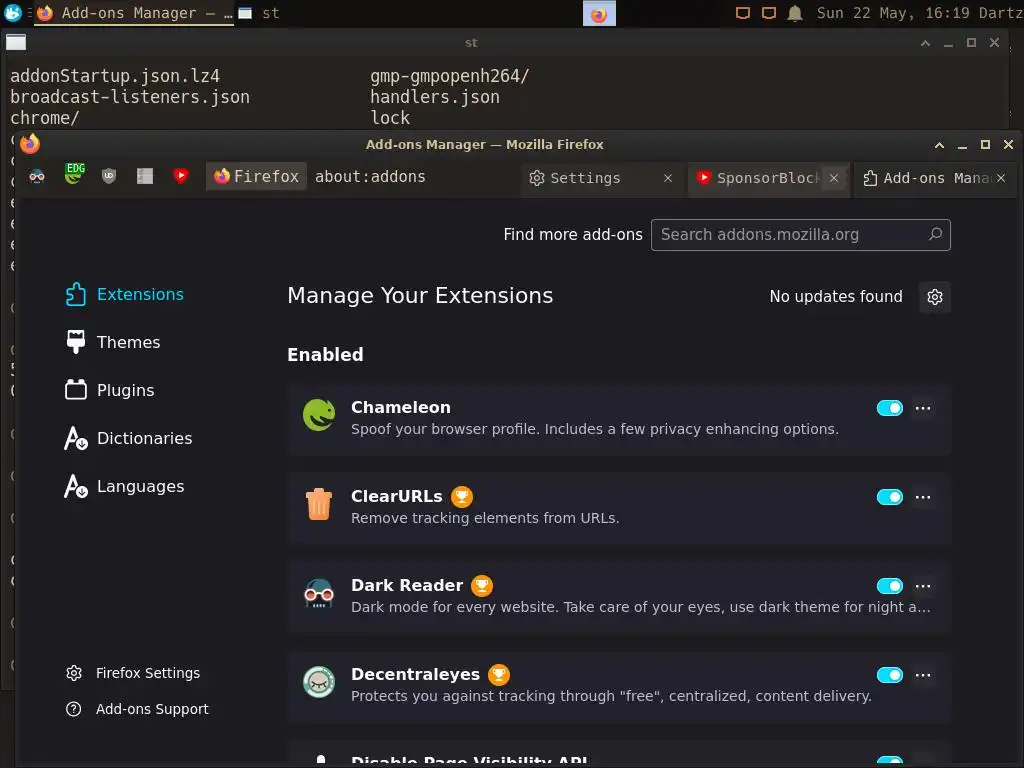The height and width of the screenshot is (768, 1024).
Task: Click the Firefox tray icon in top panel
Action: pos(599,14)
